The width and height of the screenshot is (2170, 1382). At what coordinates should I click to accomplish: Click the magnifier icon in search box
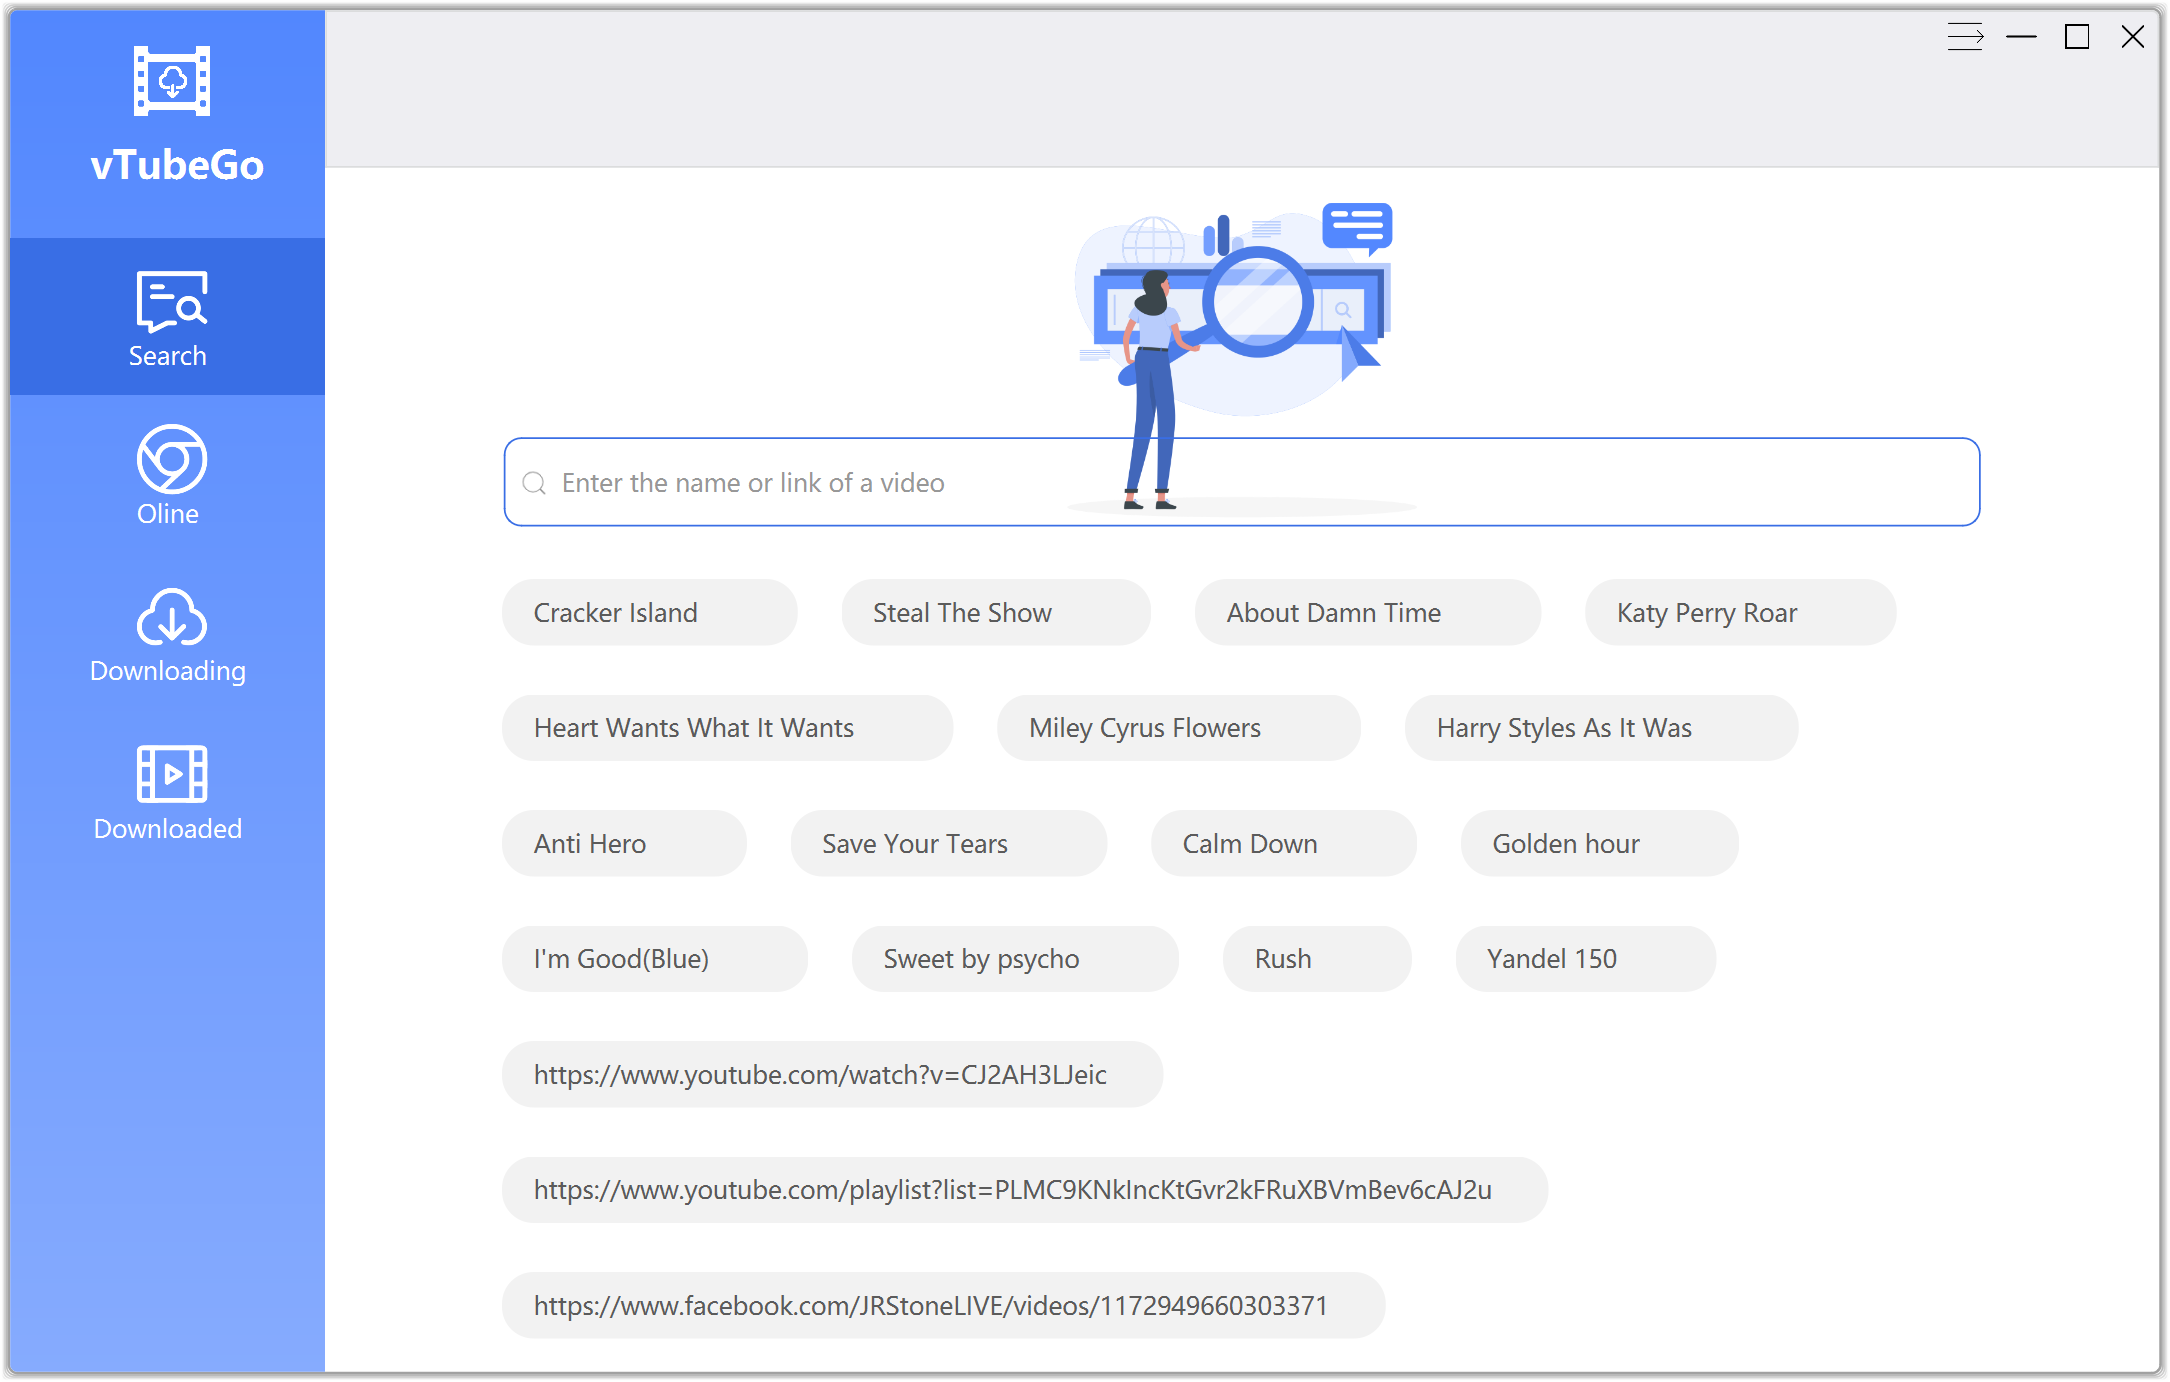pyautogui.click(x=535, y=483)
